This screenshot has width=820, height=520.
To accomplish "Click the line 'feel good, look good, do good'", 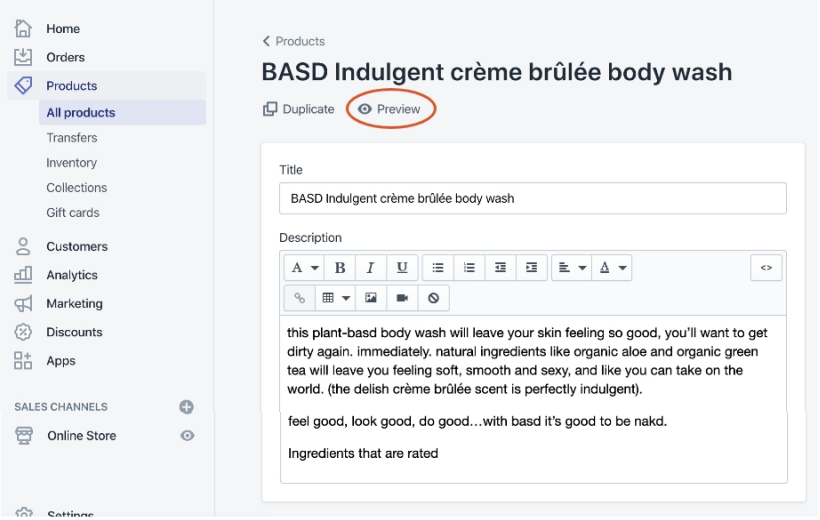I will pyautogui.click(x=477, y=422).
